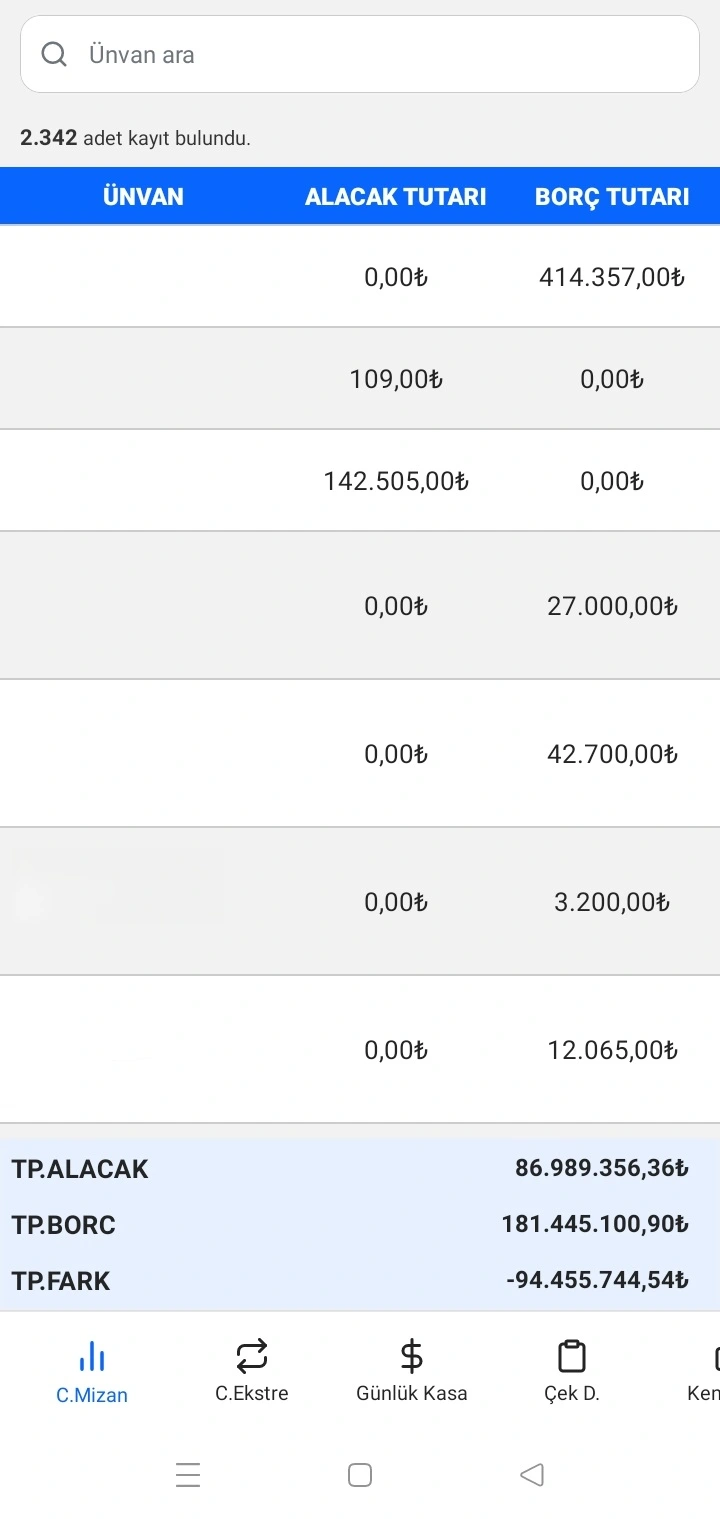Open C.Ekstre repeat arrows icon
Viewport: 720px width, 1519px height.
coord(252,1356)
